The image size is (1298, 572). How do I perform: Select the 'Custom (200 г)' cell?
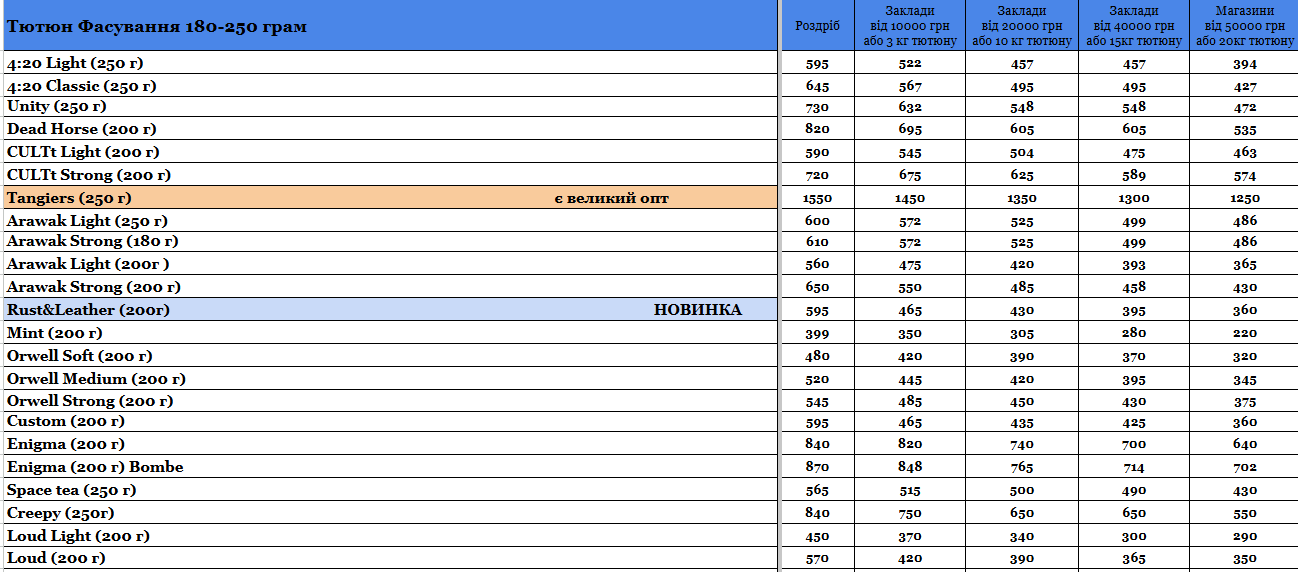point(389,421)
